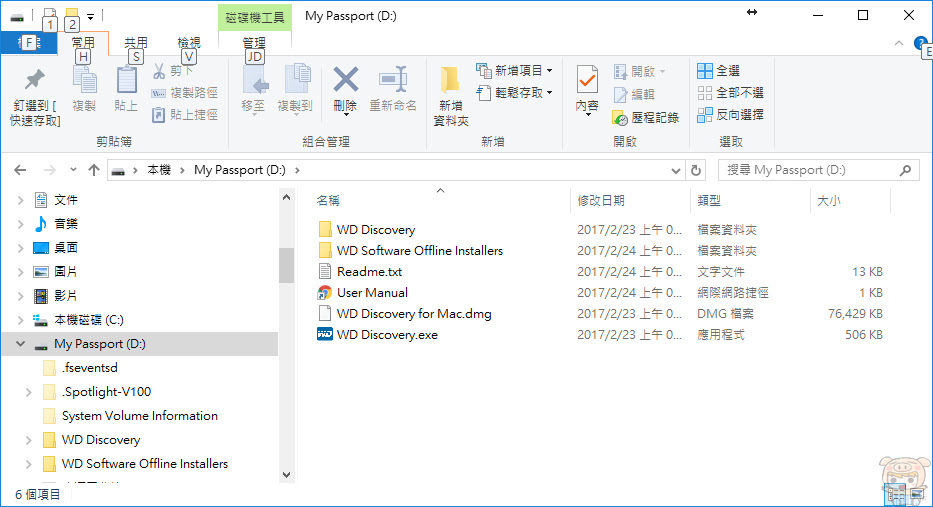Click the Rename (重新命名) icon
Screen dimensions: 933x507
tap(393, 79)
